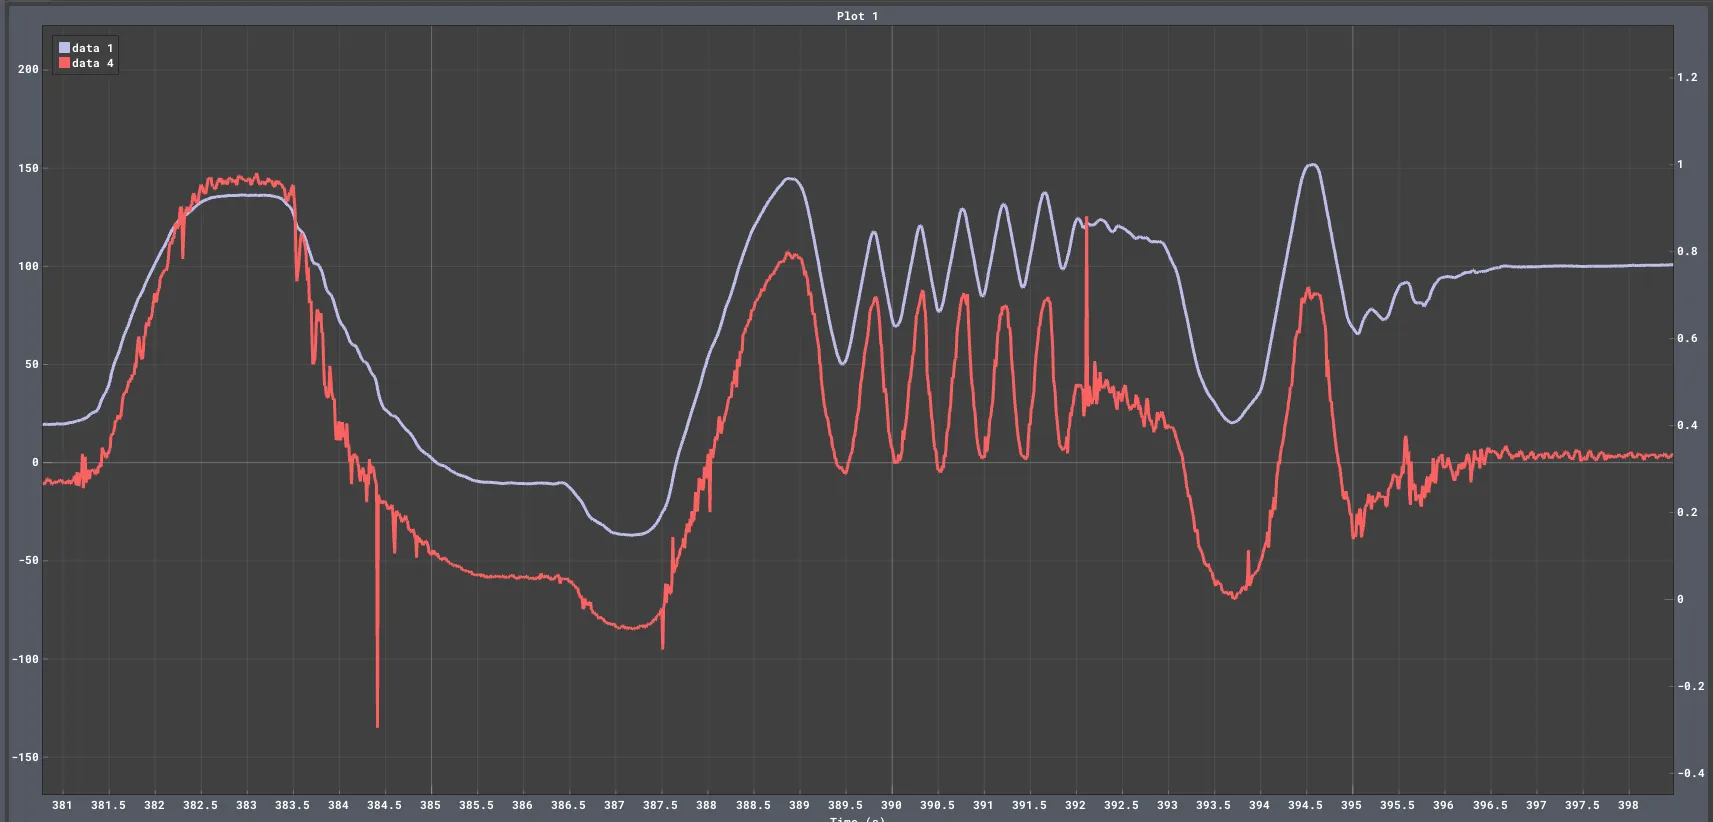Viewport: 1713px width, 822px height.
Task: Click the '0.4' right axis tick label
Action: tap(1687, 425)
